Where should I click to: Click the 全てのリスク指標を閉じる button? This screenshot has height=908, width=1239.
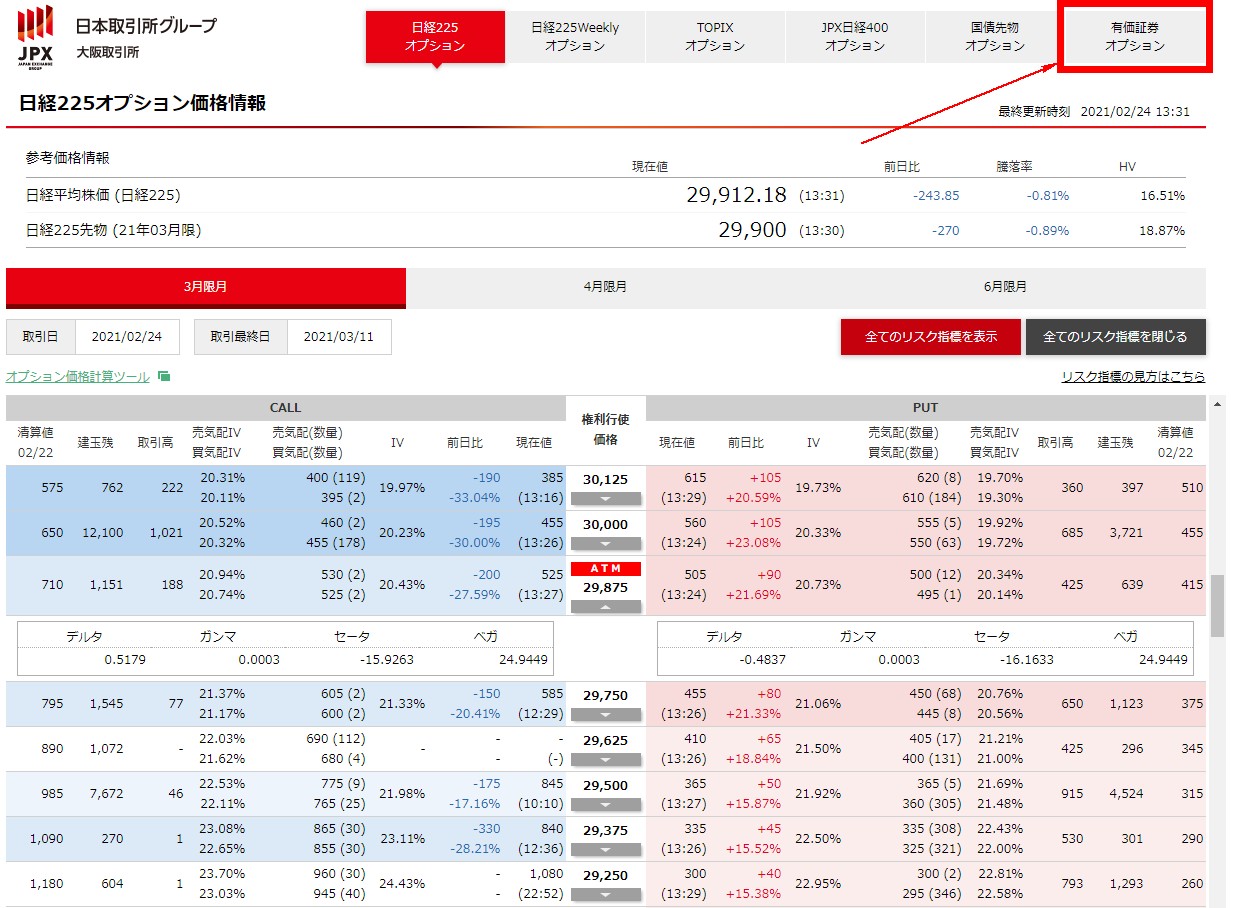pos(1115,337)
